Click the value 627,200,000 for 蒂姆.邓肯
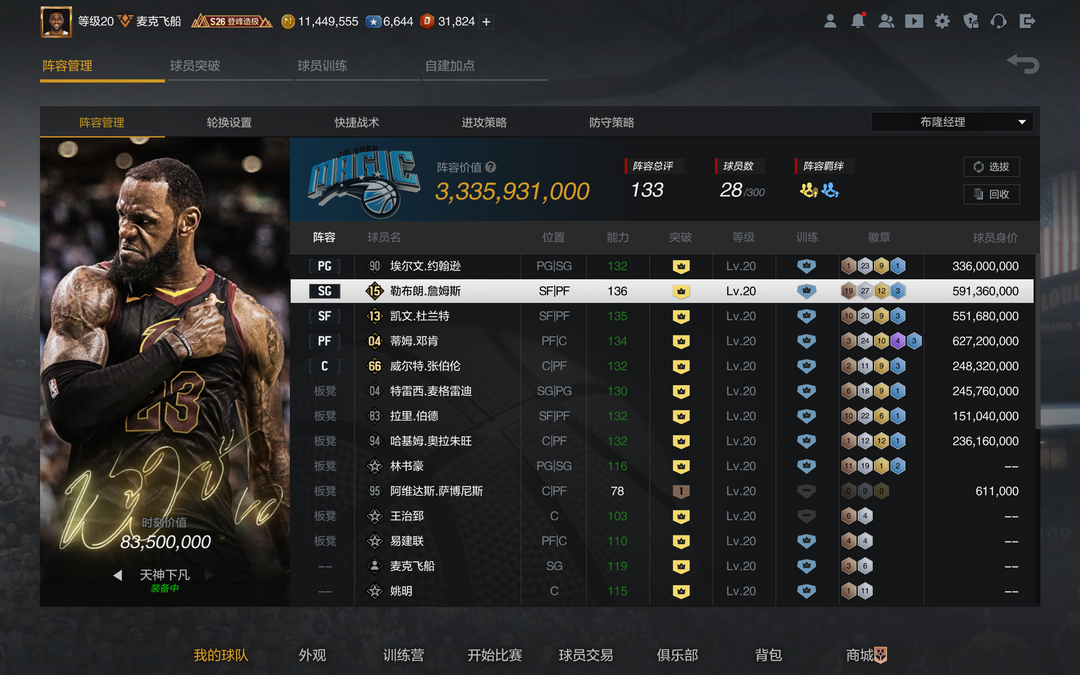Viewport: 1080px width, 675px height. click(x=985, y=341)
